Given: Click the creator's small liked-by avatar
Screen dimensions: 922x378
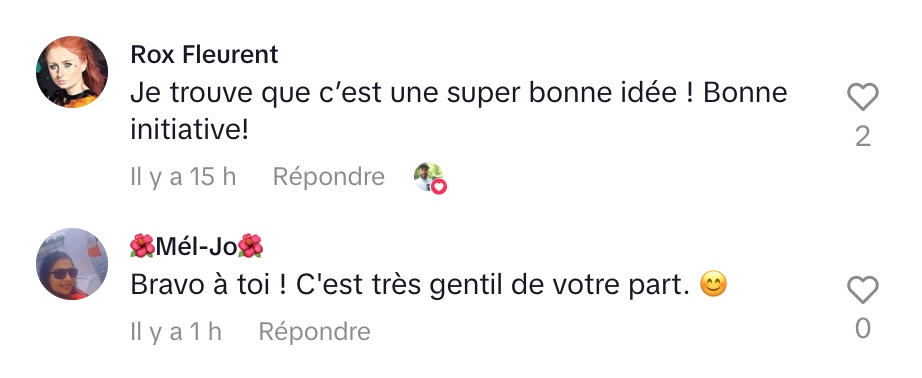Looking at the screenshot, I should click(428, 176).
